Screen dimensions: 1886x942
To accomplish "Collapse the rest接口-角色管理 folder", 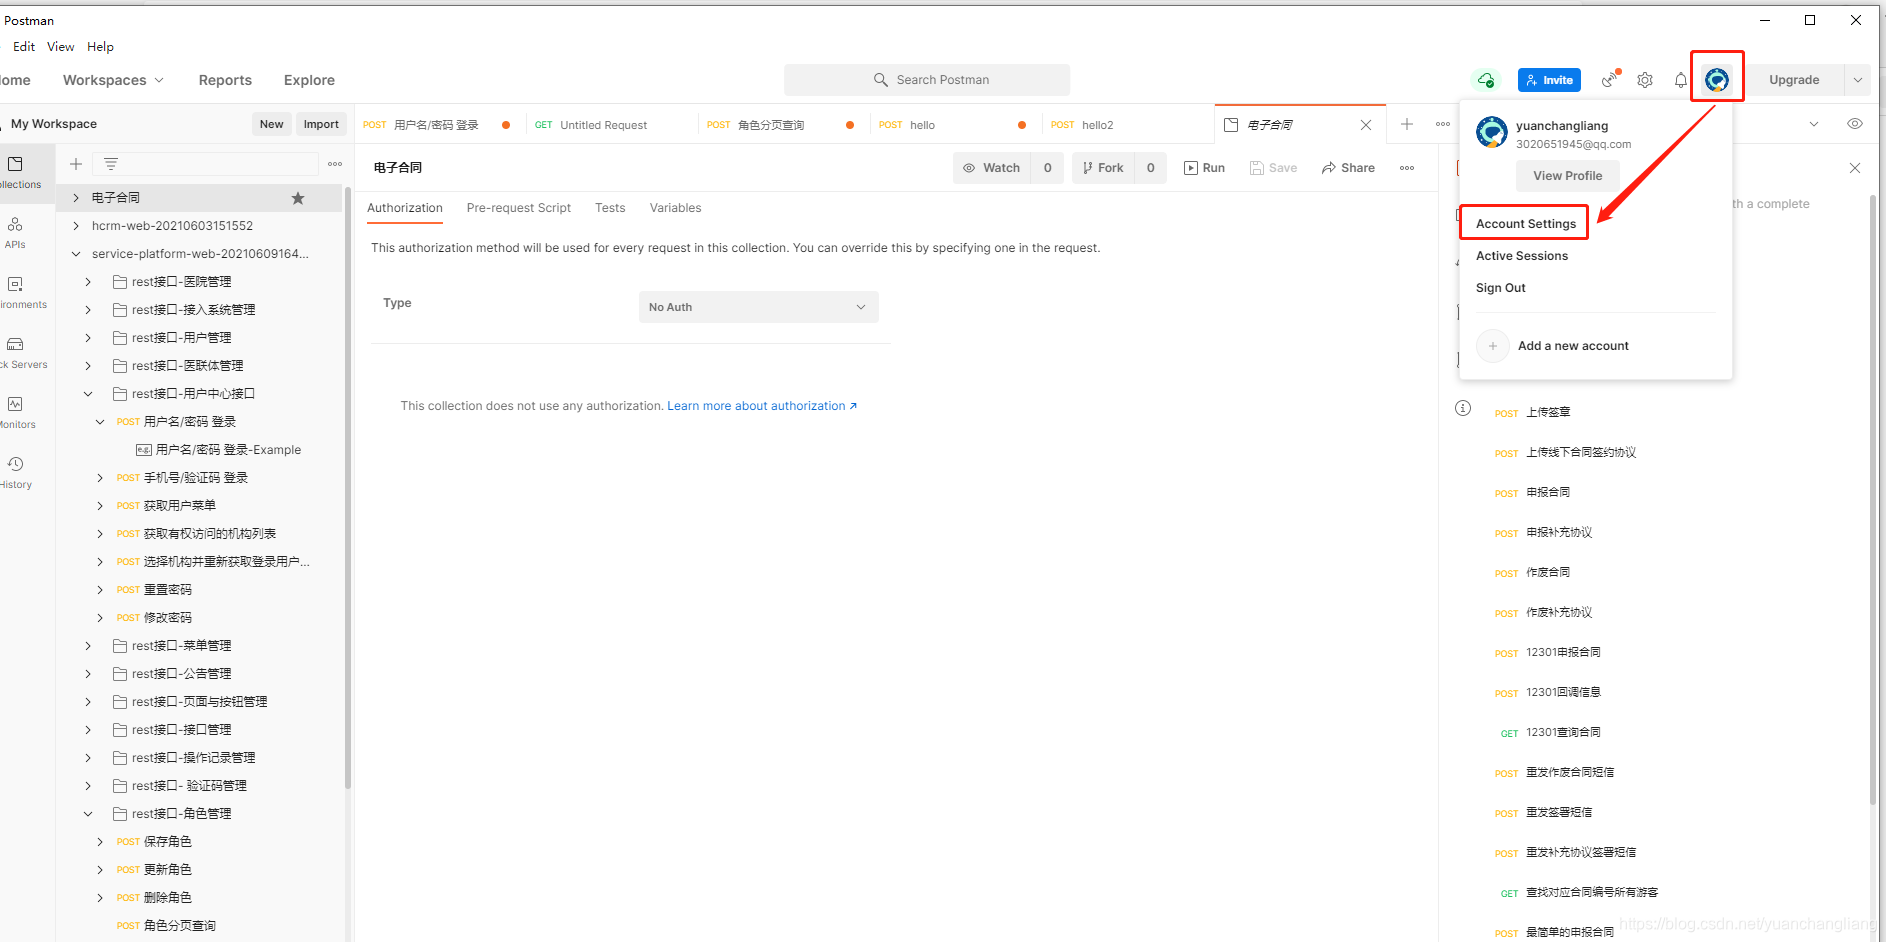I will point(88,814).
